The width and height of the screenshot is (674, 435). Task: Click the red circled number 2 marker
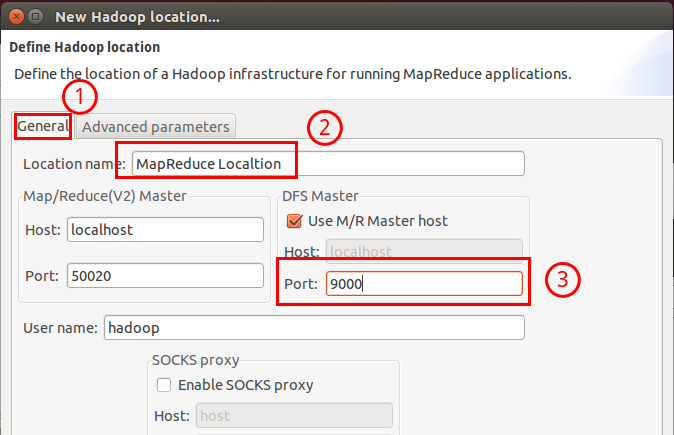point(325,127)
